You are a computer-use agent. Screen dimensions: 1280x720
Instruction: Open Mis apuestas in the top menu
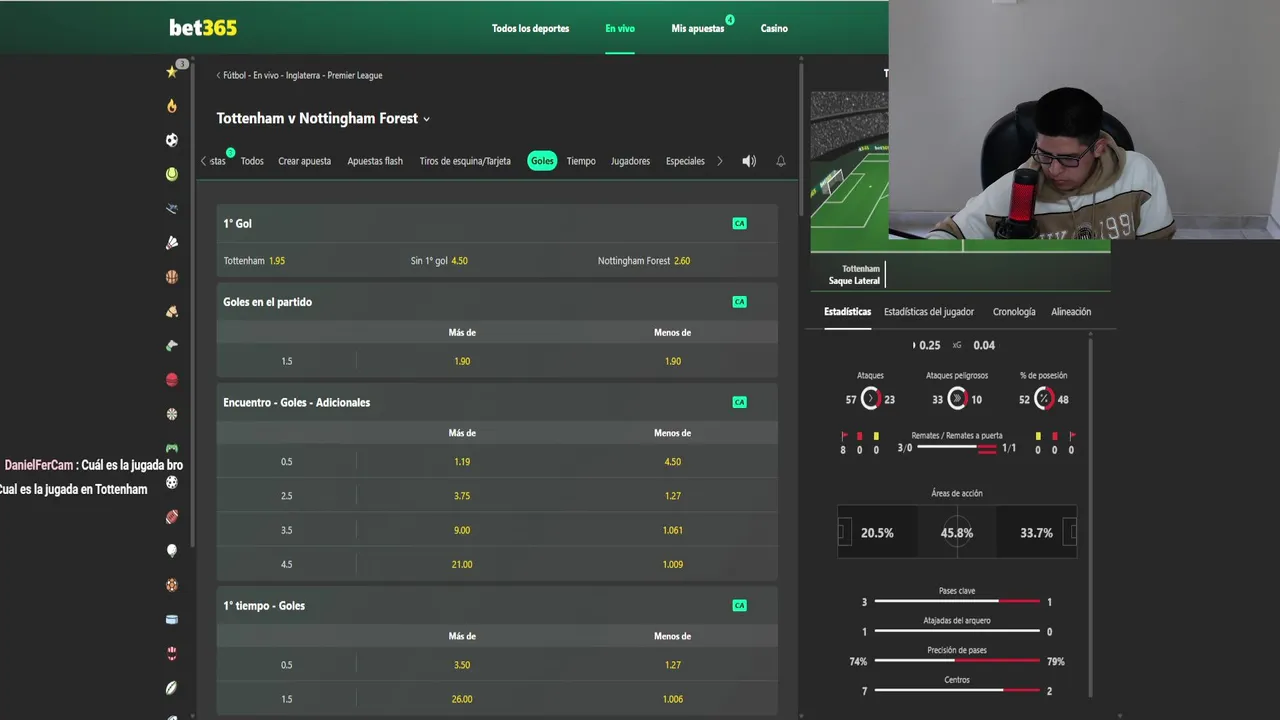click(x=698, y=28)
